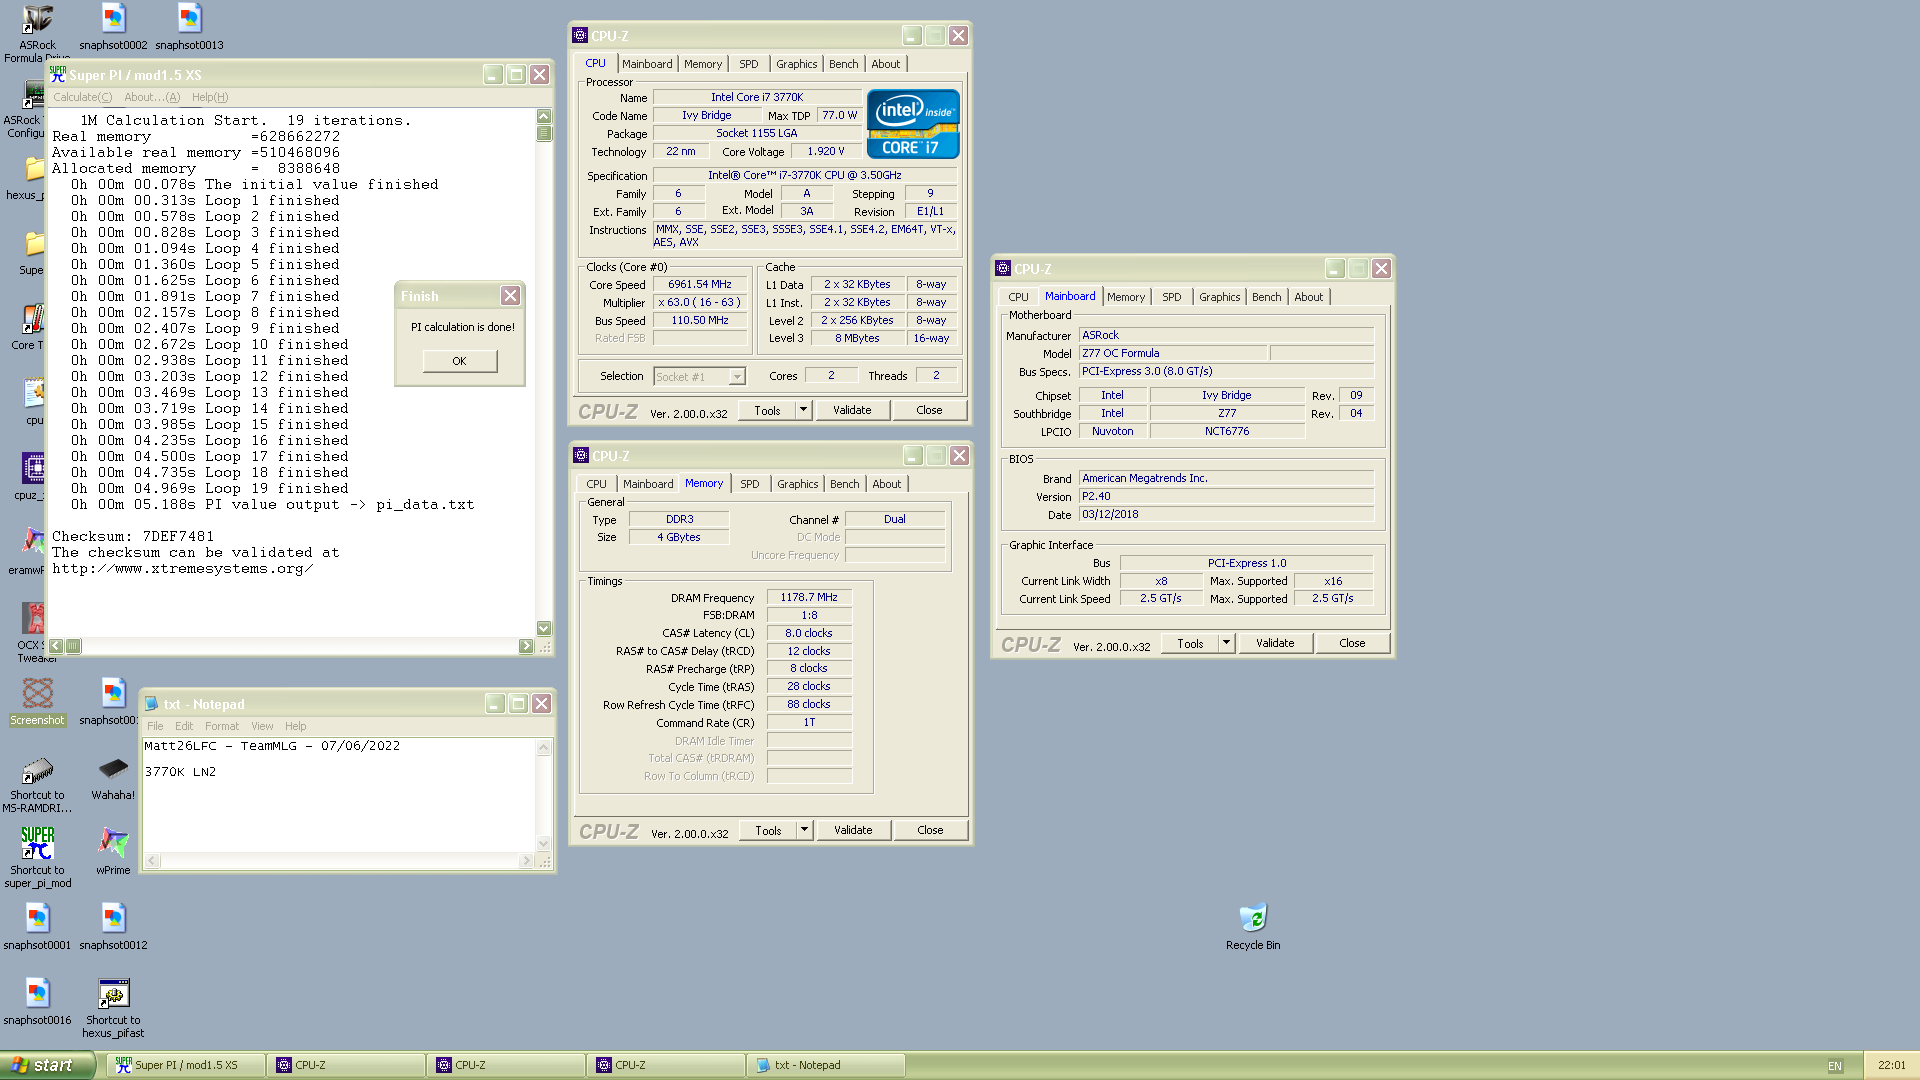Click Super PI horizontal scrollbar right arrow
This screenshot has width=1920, height=1080.
[x=526, y=646]
